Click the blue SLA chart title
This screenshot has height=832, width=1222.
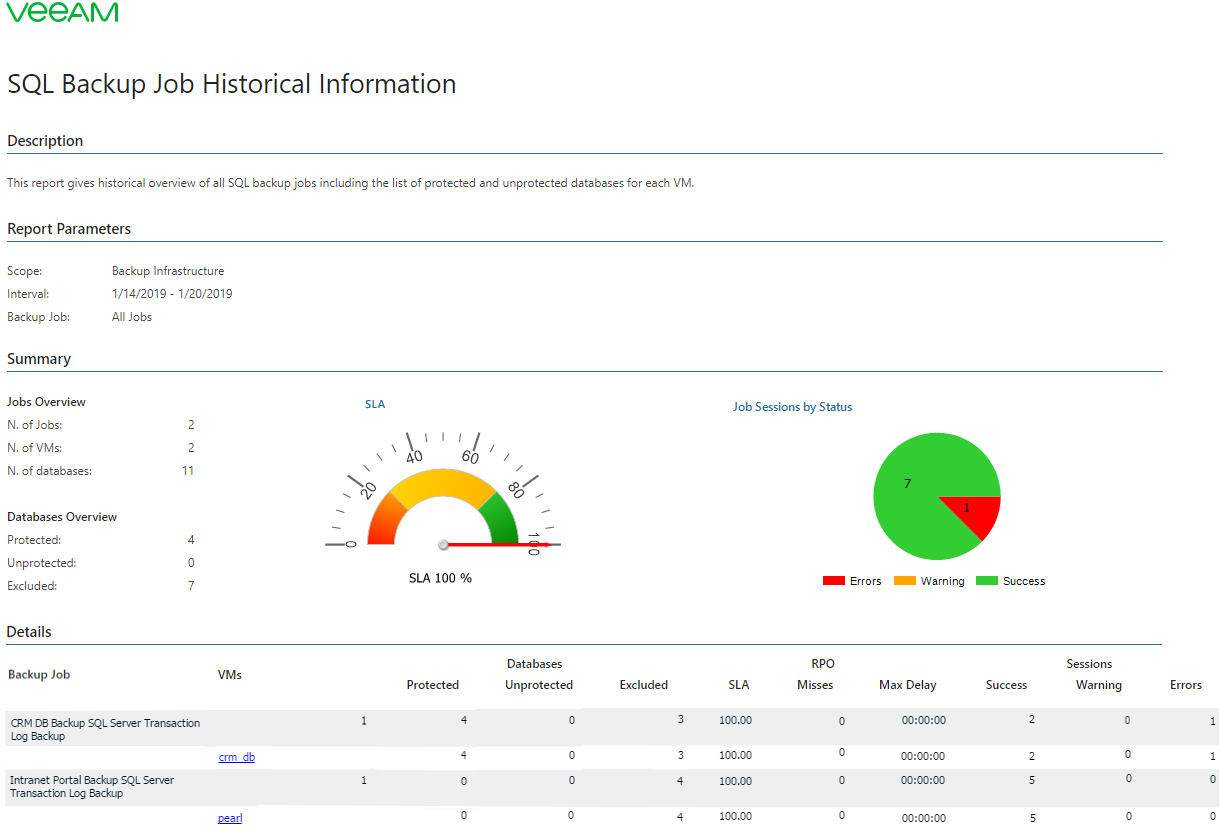(375, 404)
